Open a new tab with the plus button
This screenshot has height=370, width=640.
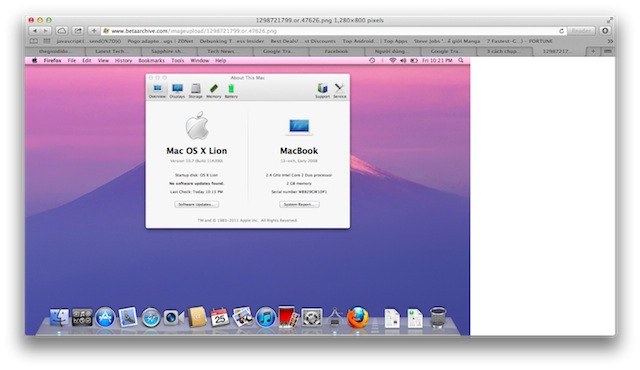tap(593, 51)
